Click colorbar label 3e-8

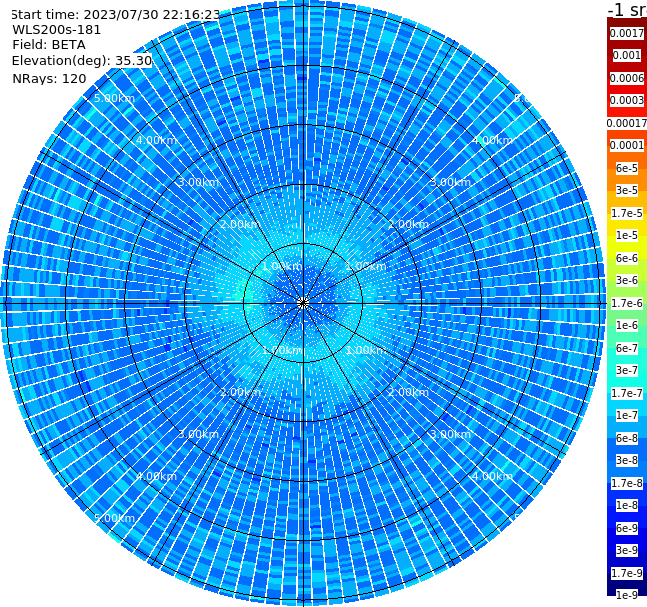point(627,460)
